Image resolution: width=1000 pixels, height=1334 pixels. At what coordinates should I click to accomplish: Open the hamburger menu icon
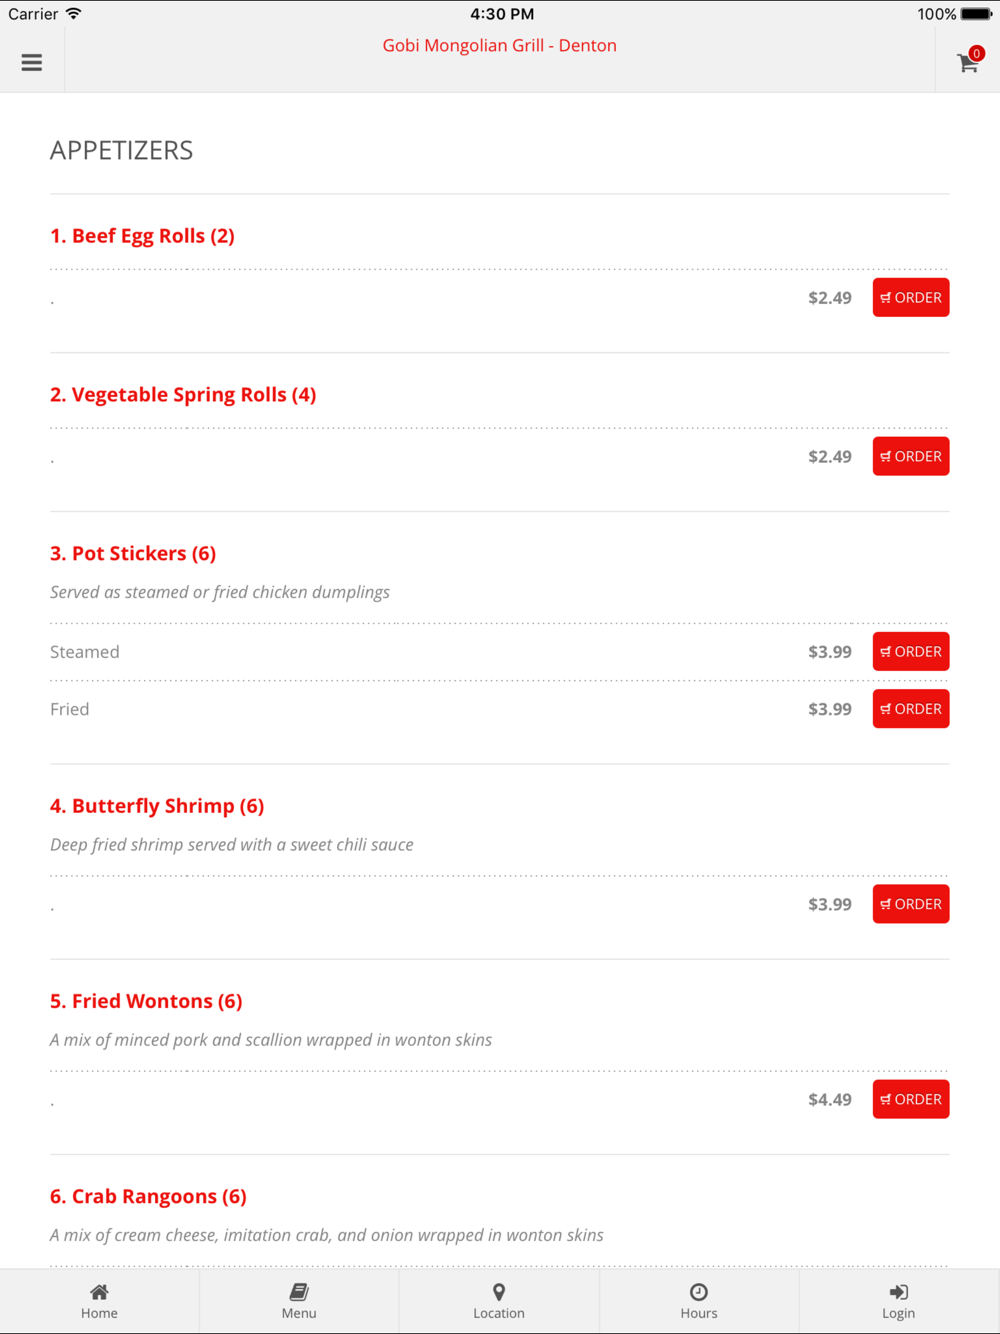[32, 62]
